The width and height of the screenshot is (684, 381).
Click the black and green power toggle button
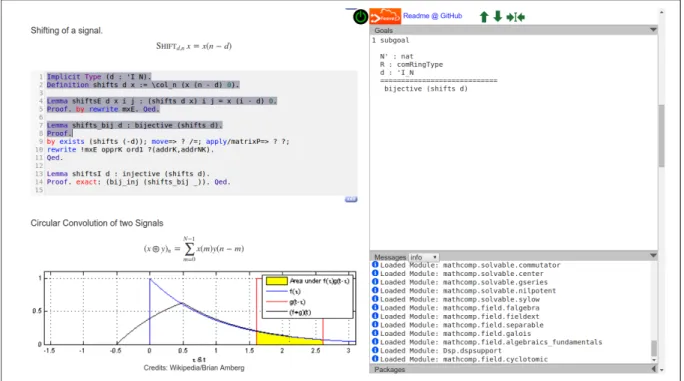360,17
